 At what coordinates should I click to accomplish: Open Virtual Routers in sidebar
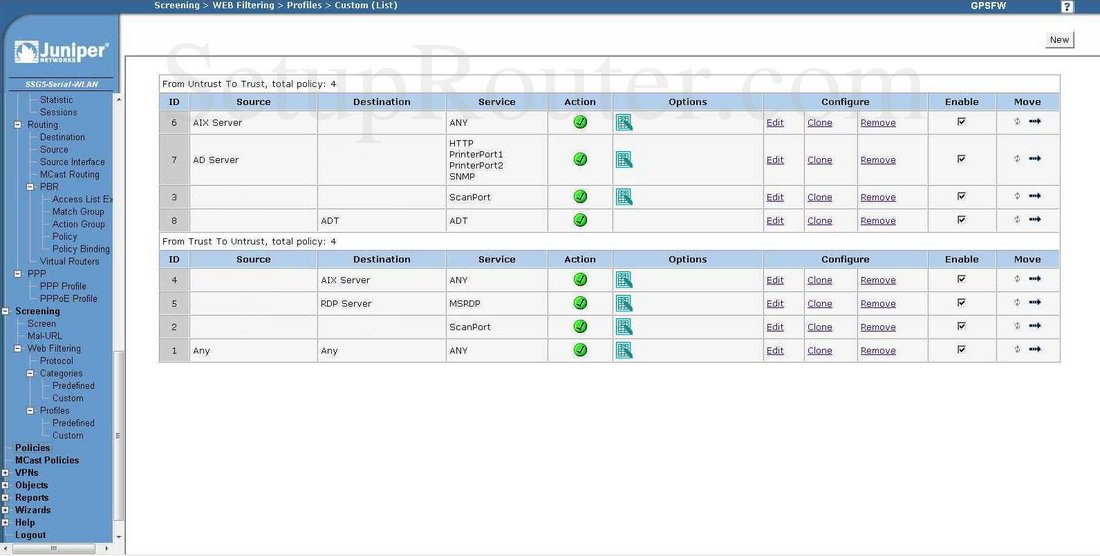click(x=69, y=262)
